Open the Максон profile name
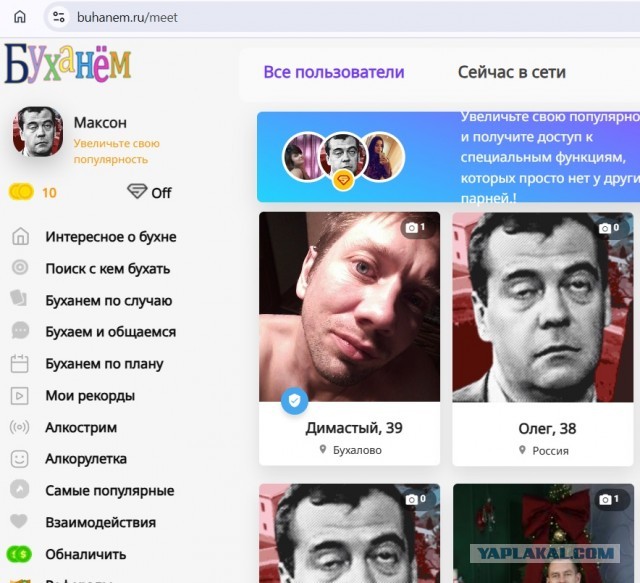This screenshot has height=583, width=640. (x=100, y=122)
